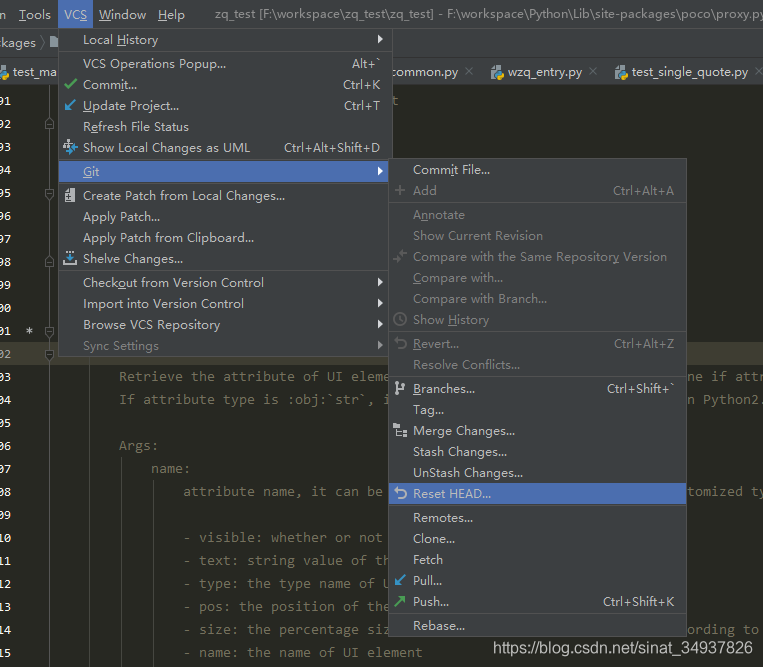Viewport: 763px width, 667px height.
Task: Select Rebase... in Git submenu
Action: click(x=537, y=626)
